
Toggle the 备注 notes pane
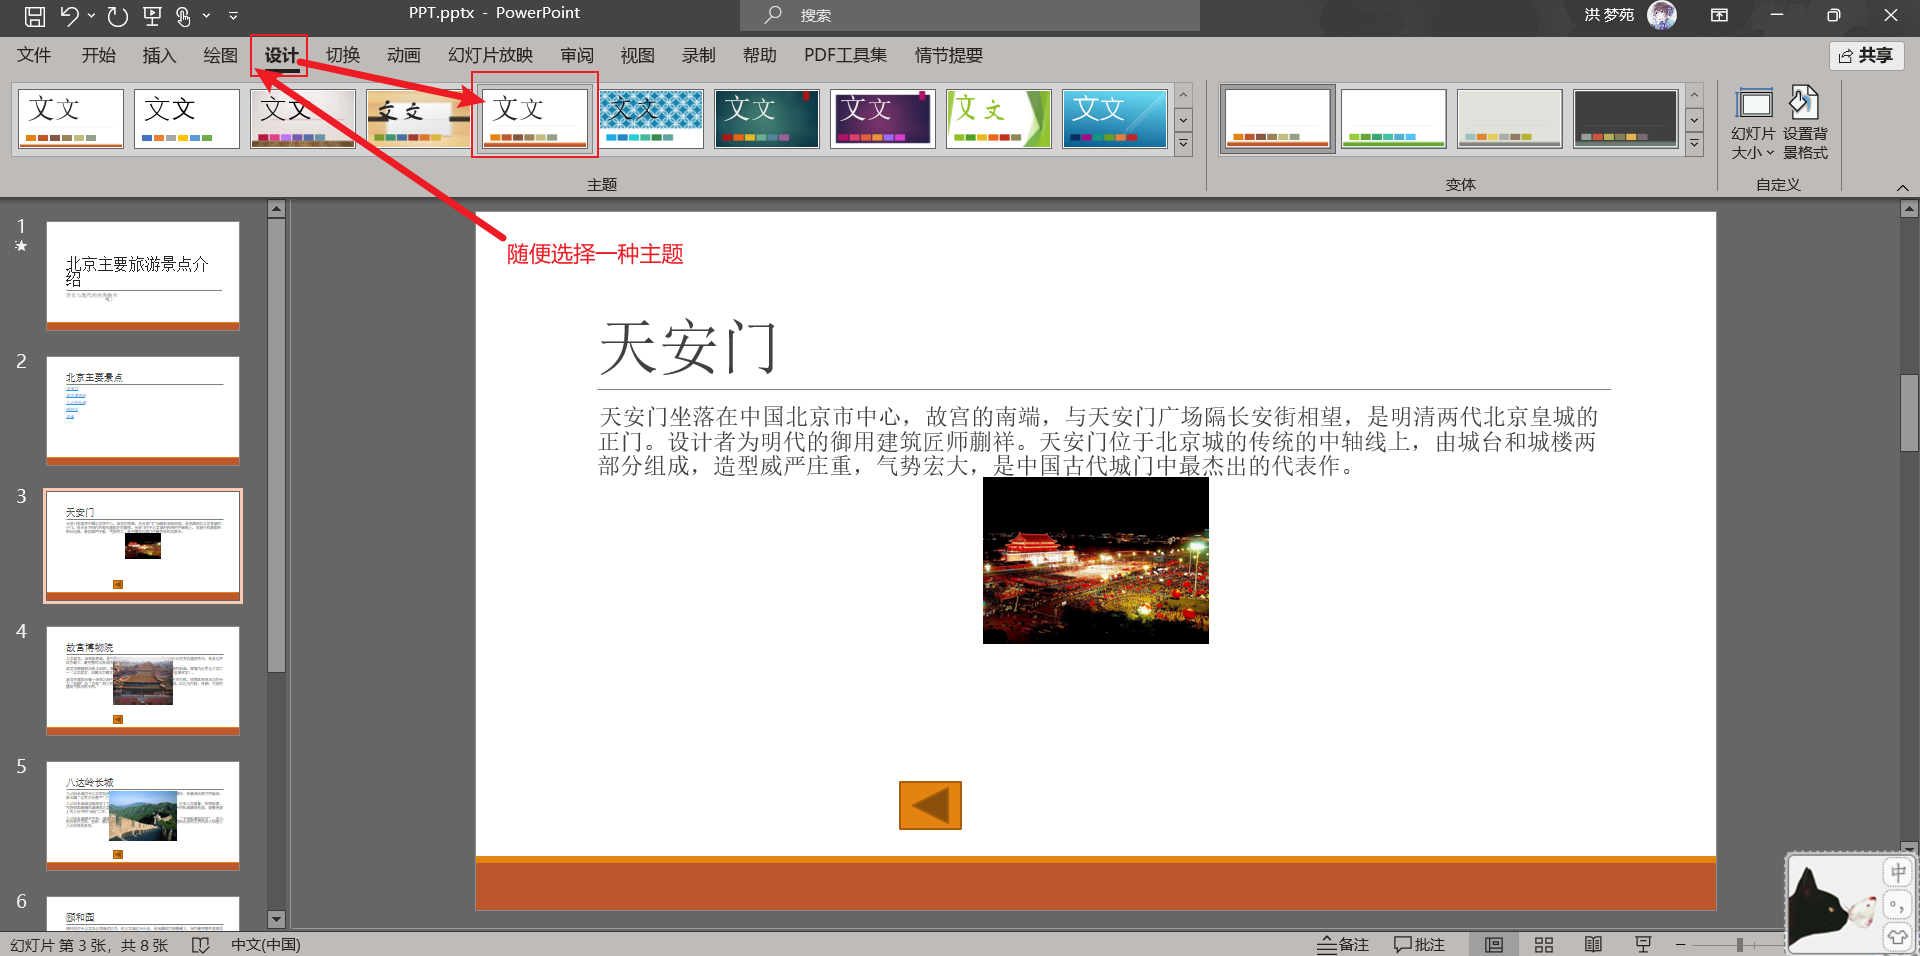pyautogui.click(x=1342, y=944)
